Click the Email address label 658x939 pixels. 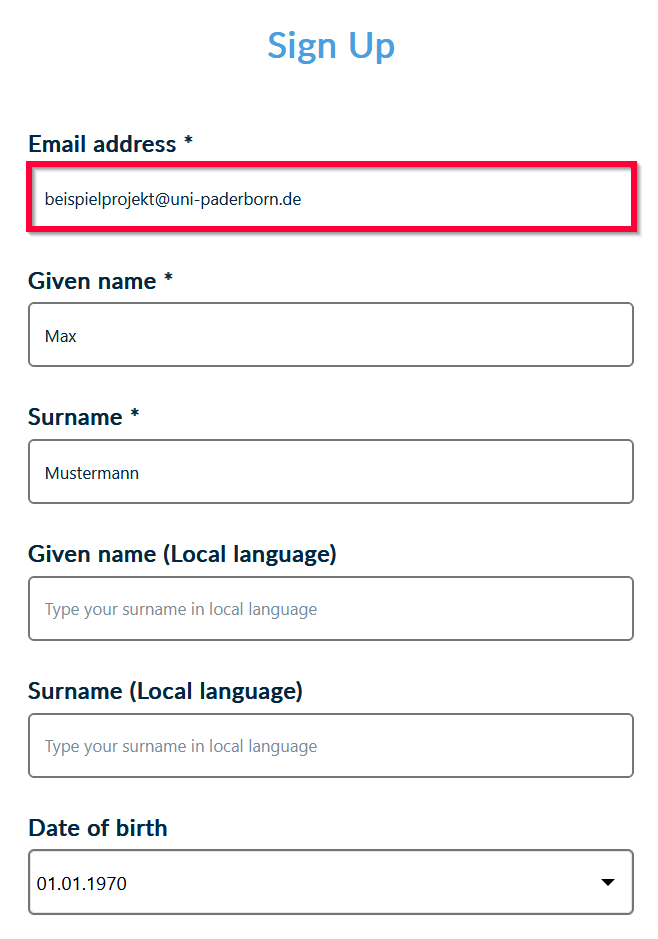pyautogui.click(x=102, y=144)
